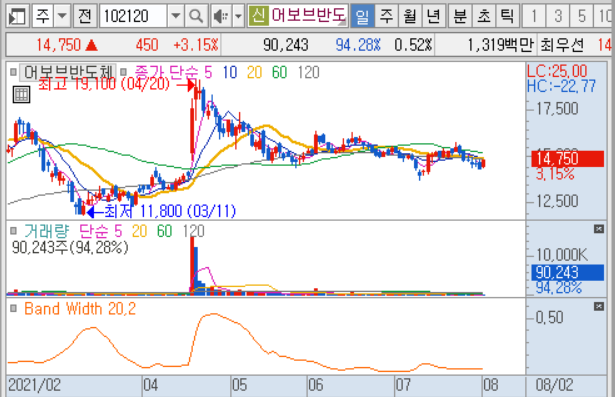Viewport: 615px width, 397px height.
Task: Click the red 14,750 price tag on axis
Action: click(x=568, y=159)
